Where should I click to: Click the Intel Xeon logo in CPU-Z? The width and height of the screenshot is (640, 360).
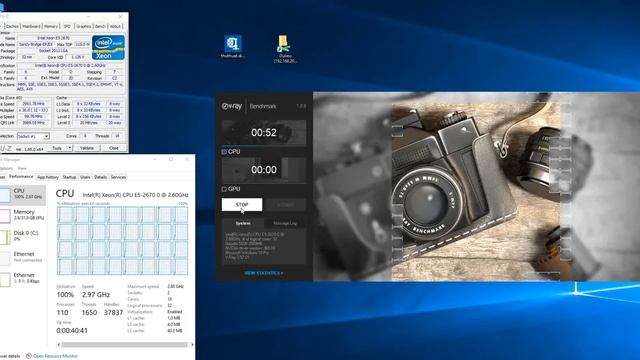pos(109,48)
